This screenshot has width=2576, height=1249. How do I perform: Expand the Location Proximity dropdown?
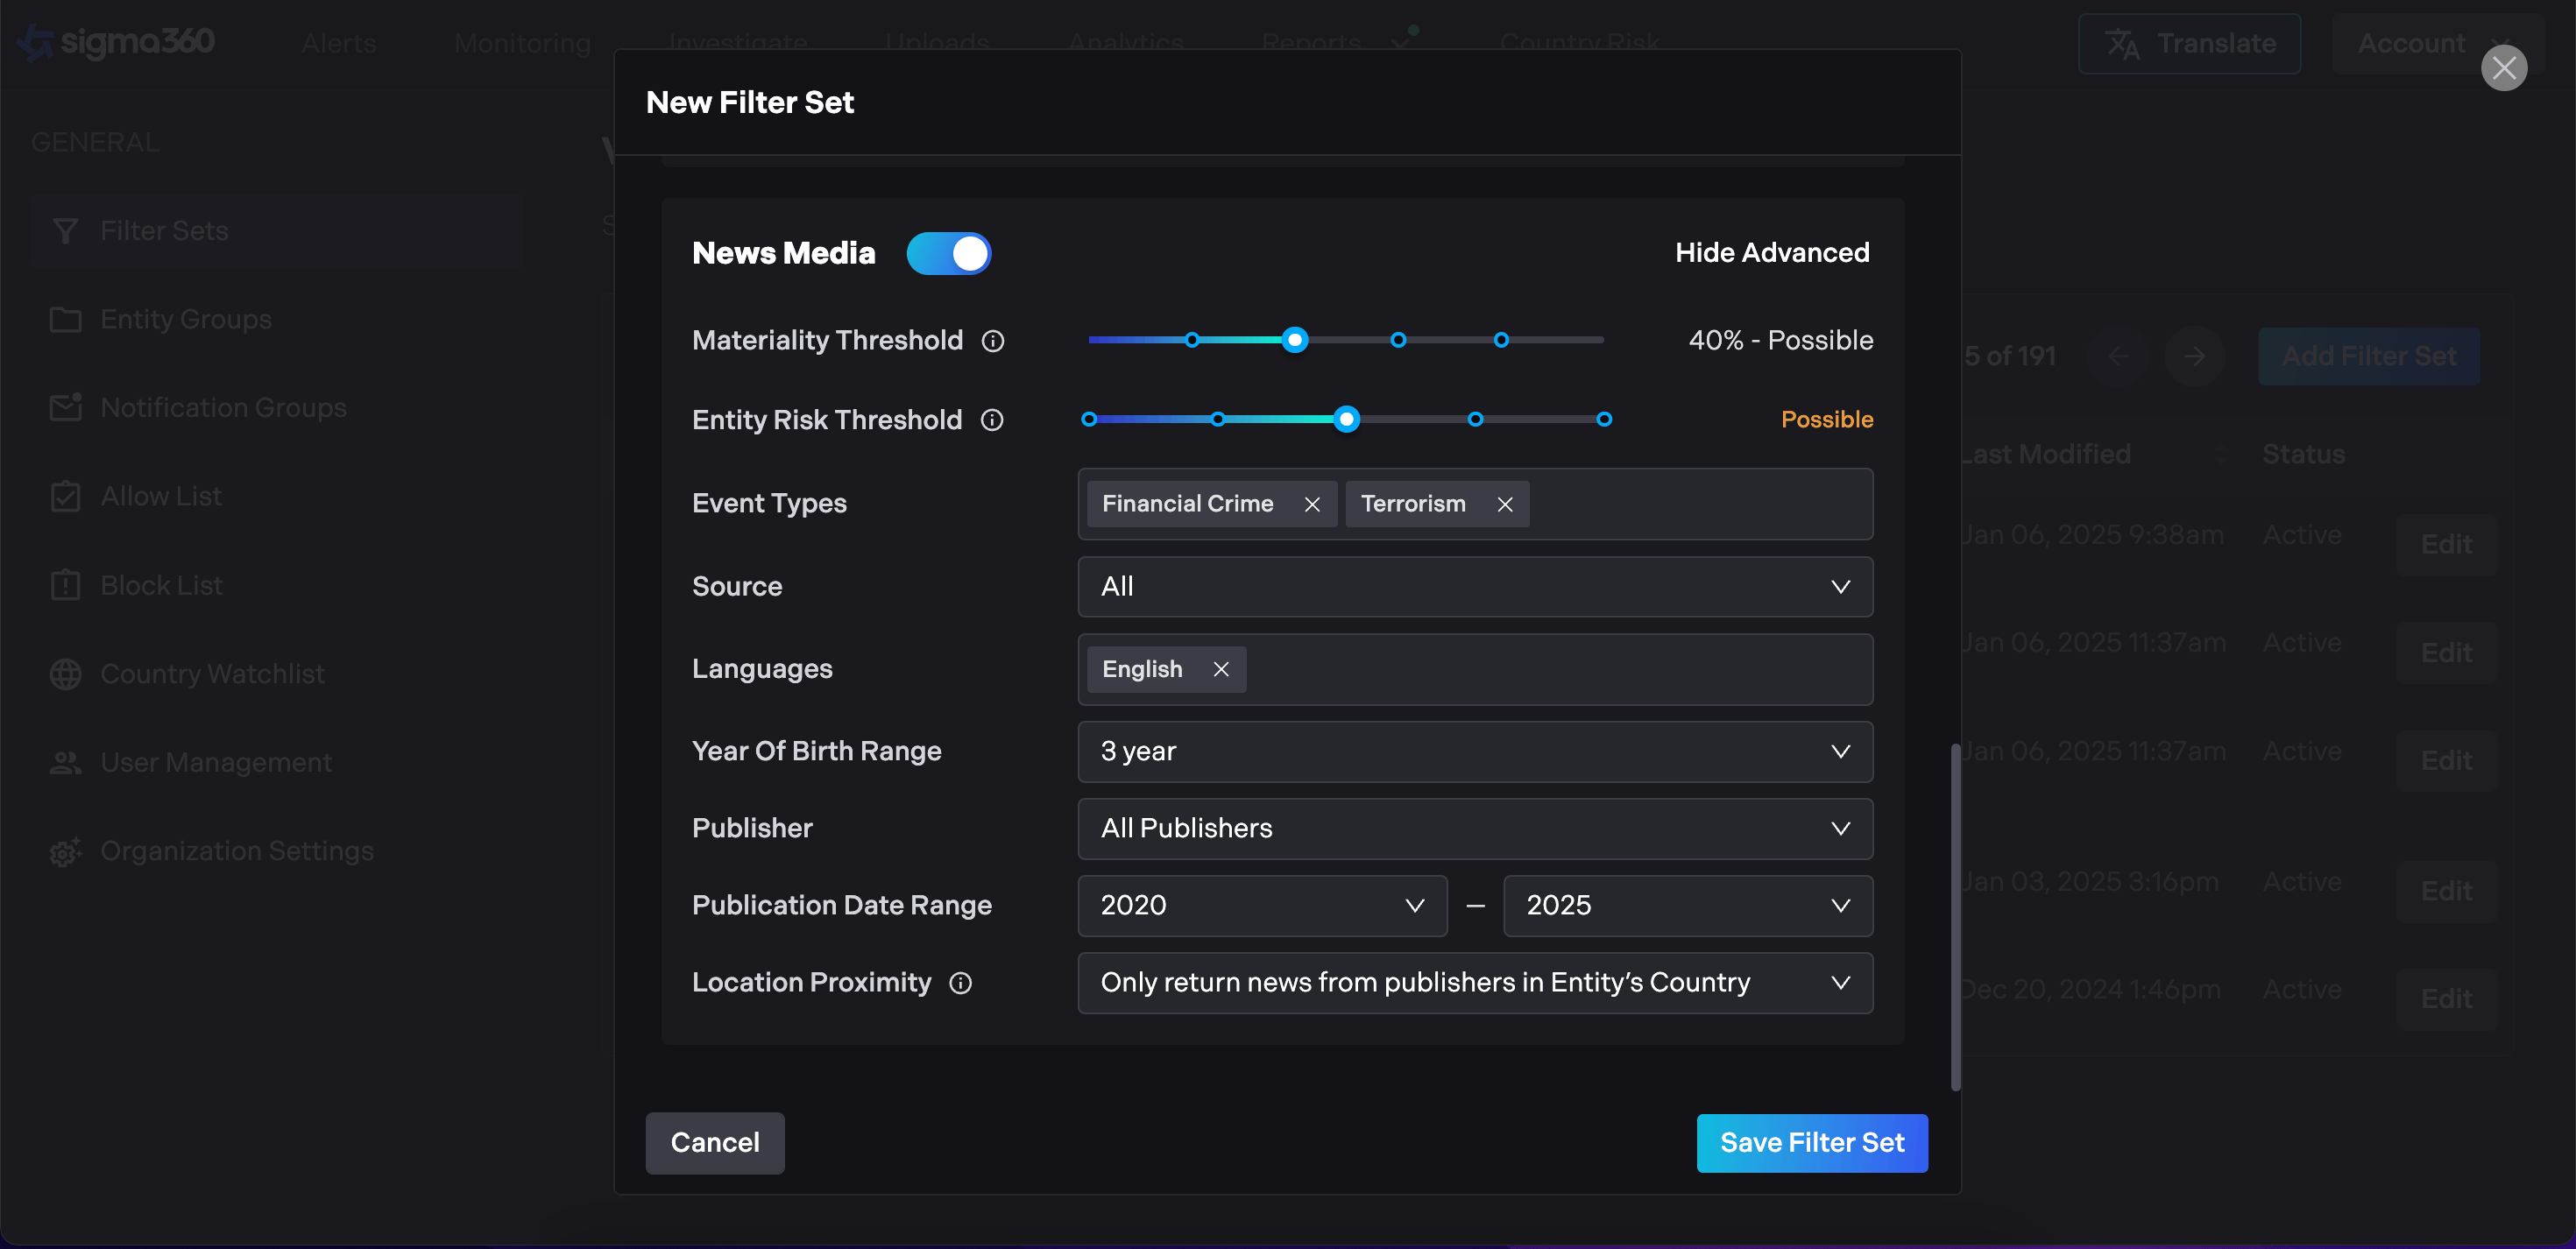click(1474, 982)
